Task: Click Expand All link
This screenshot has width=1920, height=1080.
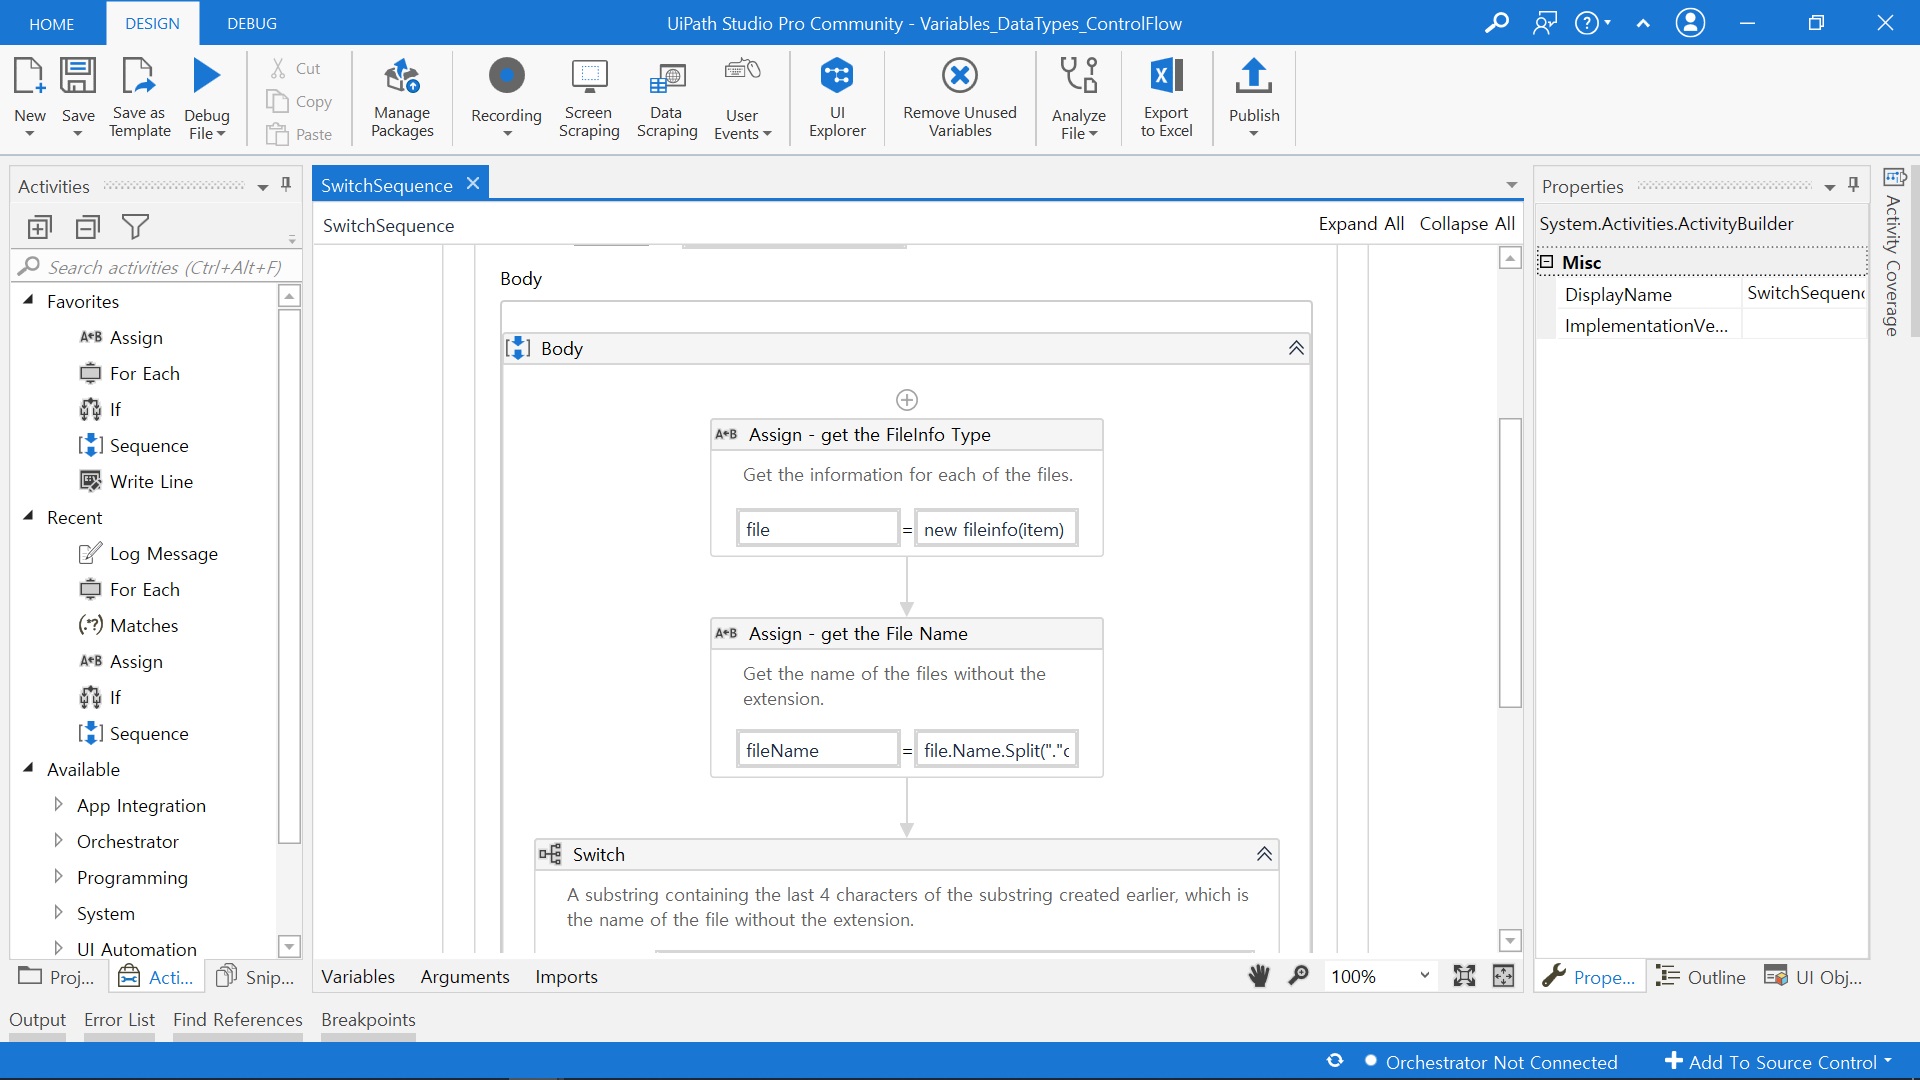Action: (x=1360, y=224)
